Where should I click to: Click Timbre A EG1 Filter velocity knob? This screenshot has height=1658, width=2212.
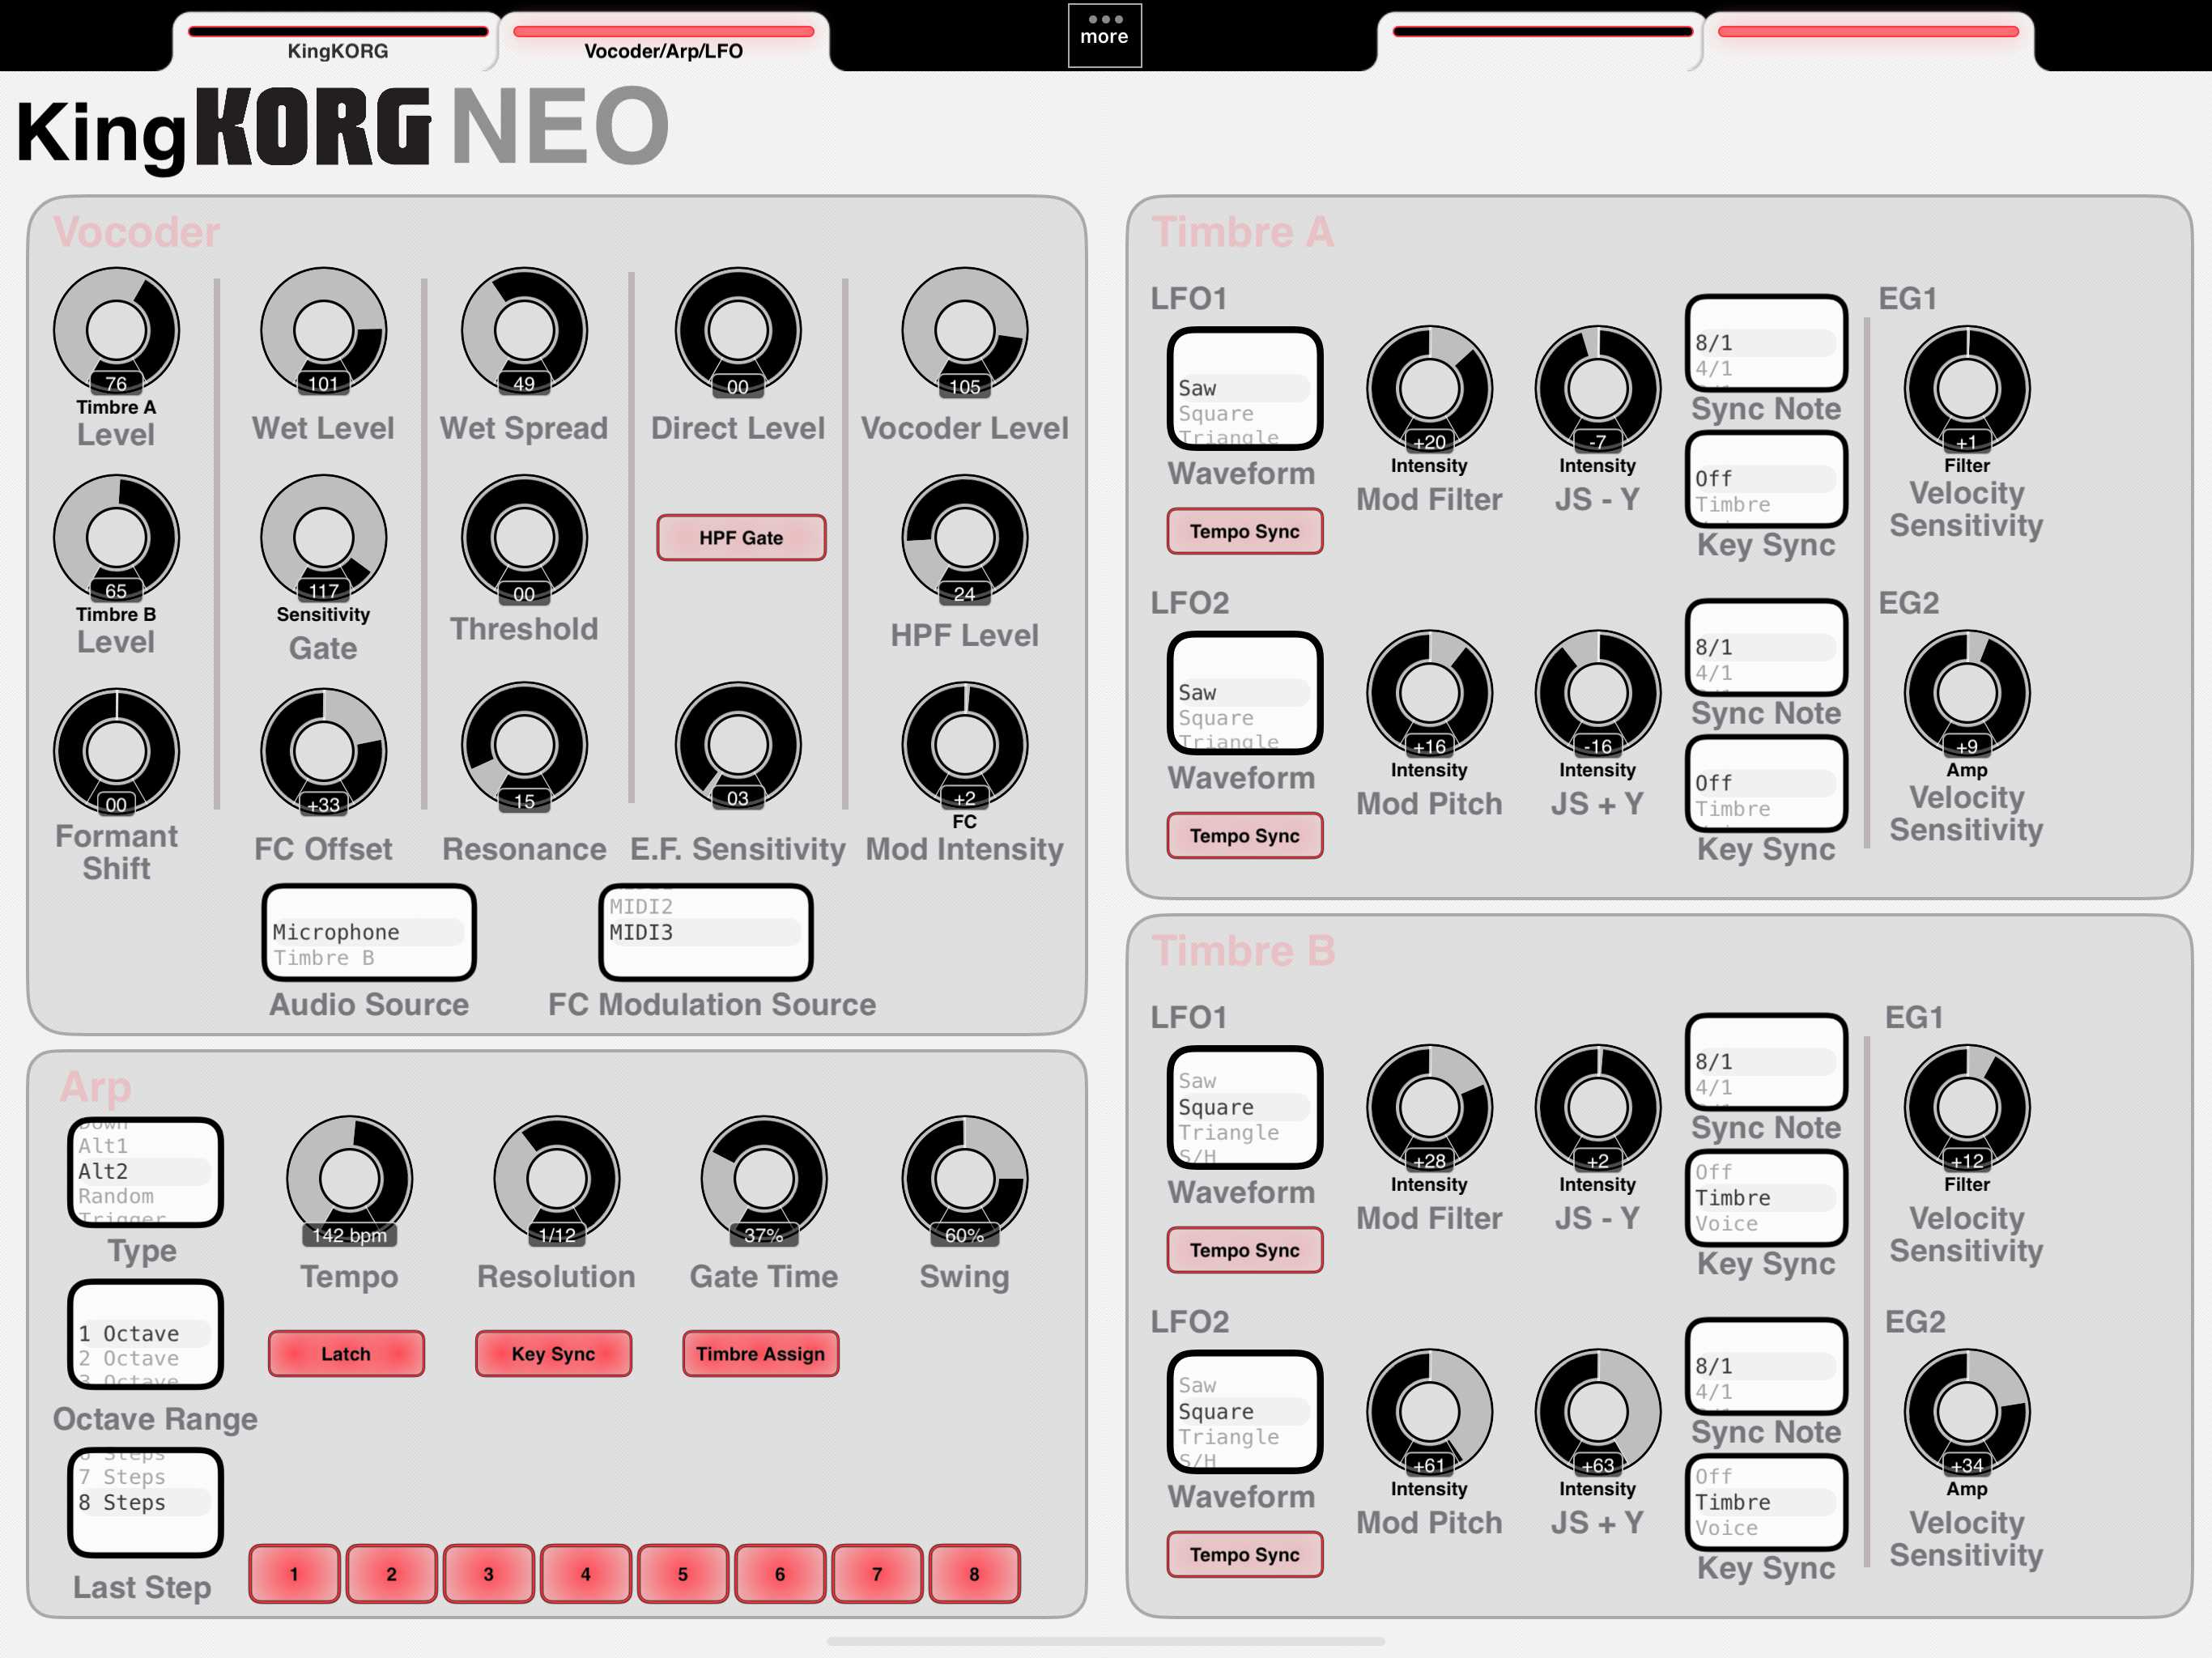pos(1966,389)
